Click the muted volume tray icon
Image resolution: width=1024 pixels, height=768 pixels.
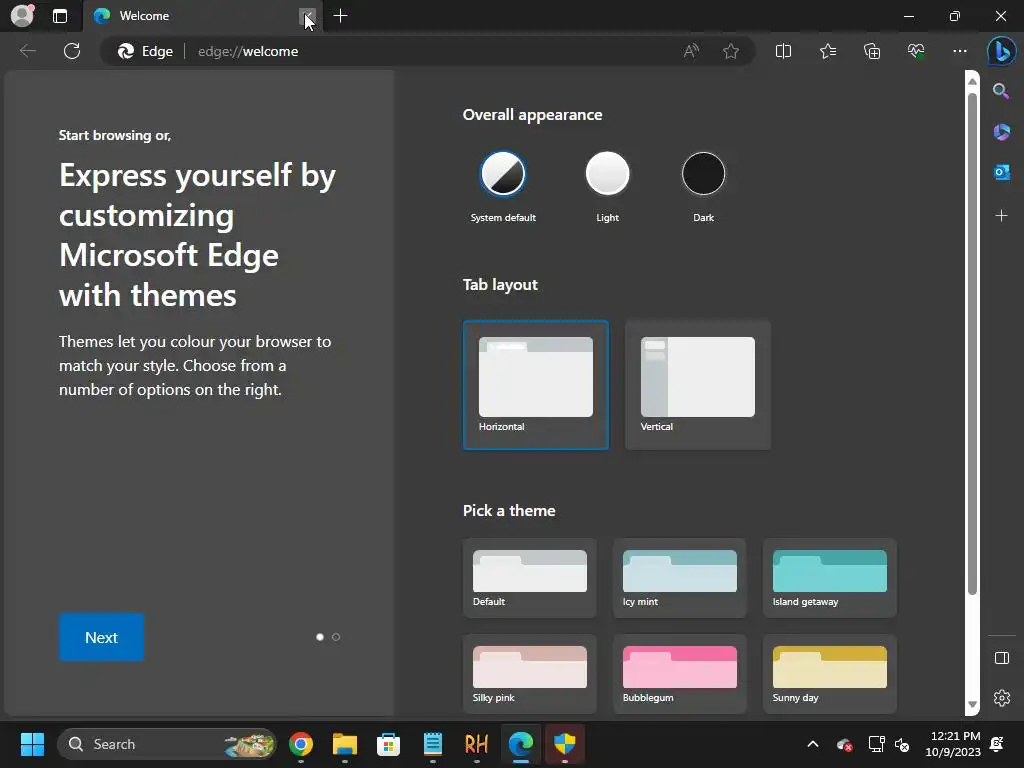coord(902,744)
